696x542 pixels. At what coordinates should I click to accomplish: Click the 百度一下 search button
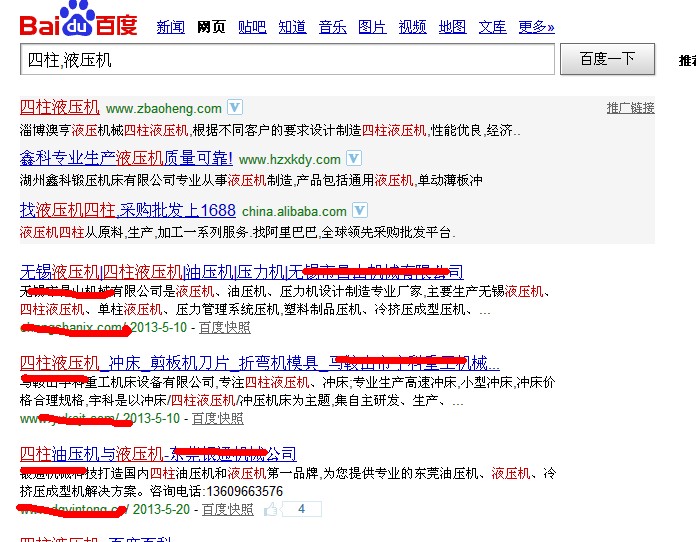[x=607, y=59]
